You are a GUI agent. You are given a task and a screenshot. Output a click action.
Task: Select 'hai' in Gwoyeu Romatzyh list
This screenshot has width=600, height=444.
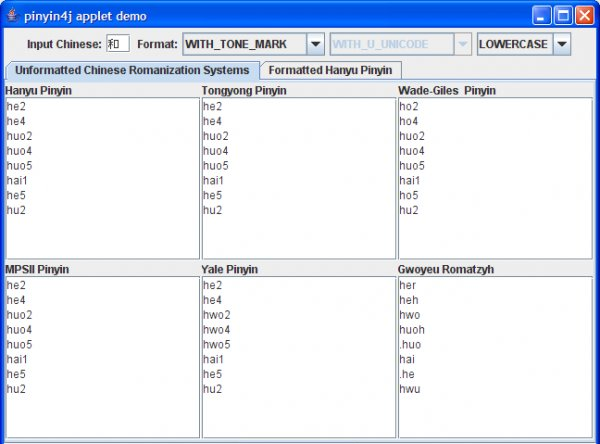pyautogui.click(x=407, y=359)
